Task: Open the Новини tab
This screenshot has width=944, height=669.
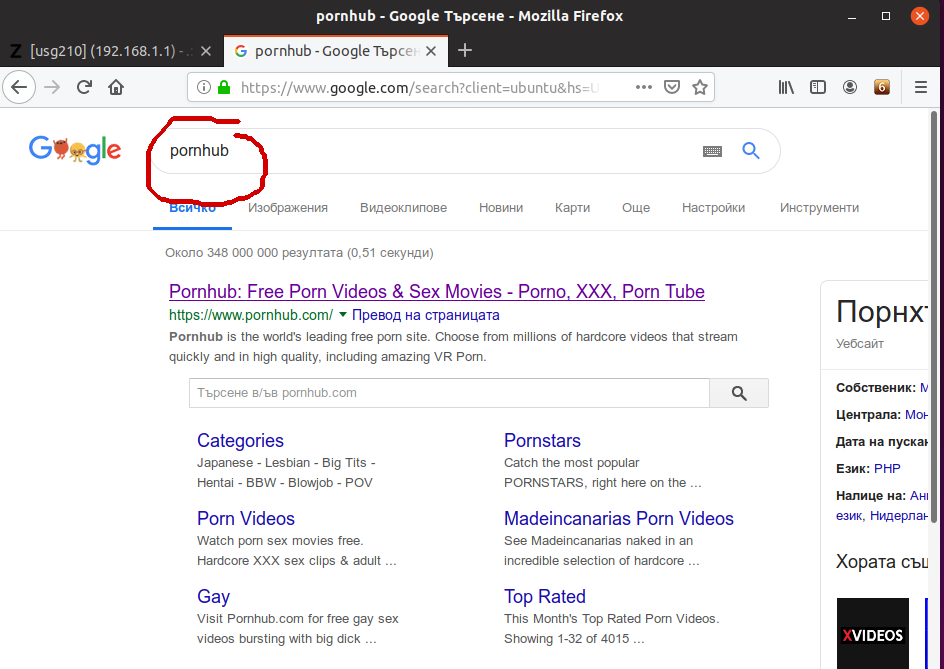Action: 501,208
